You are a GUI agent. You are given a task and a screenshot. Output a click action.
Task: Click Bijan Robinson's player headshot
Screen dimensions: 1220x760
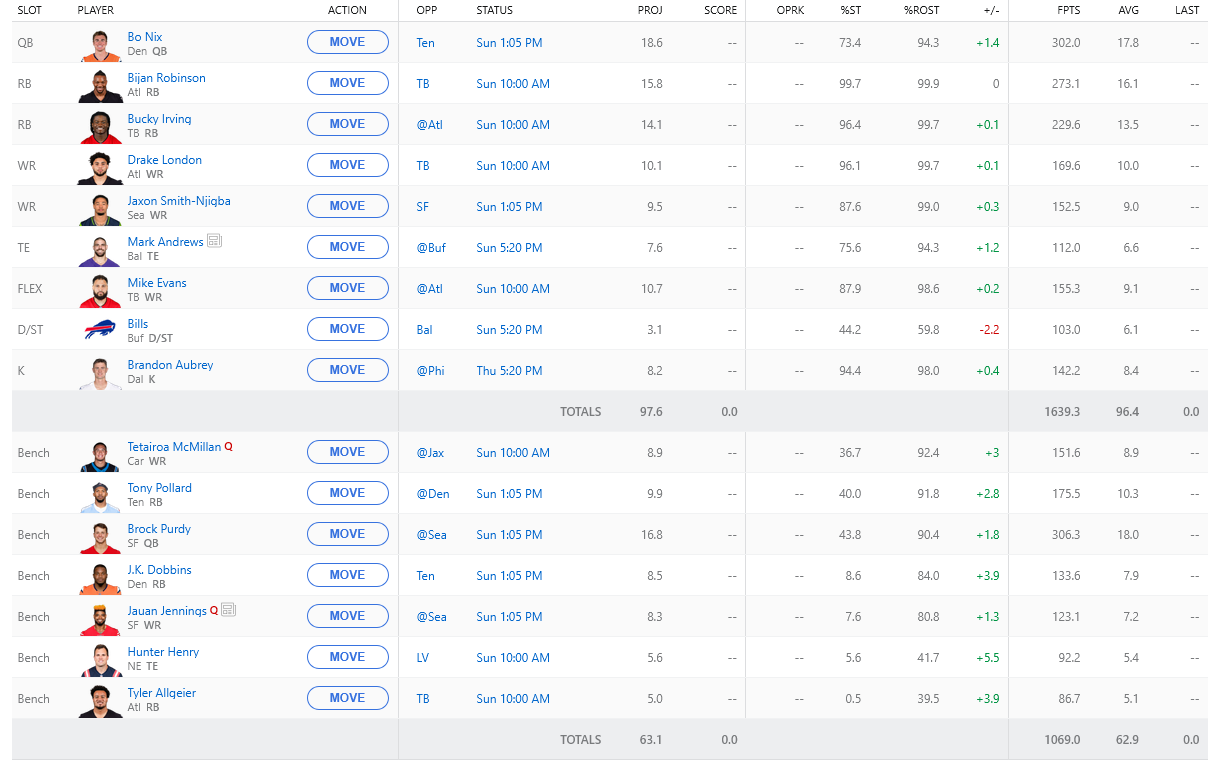point(100,85)
